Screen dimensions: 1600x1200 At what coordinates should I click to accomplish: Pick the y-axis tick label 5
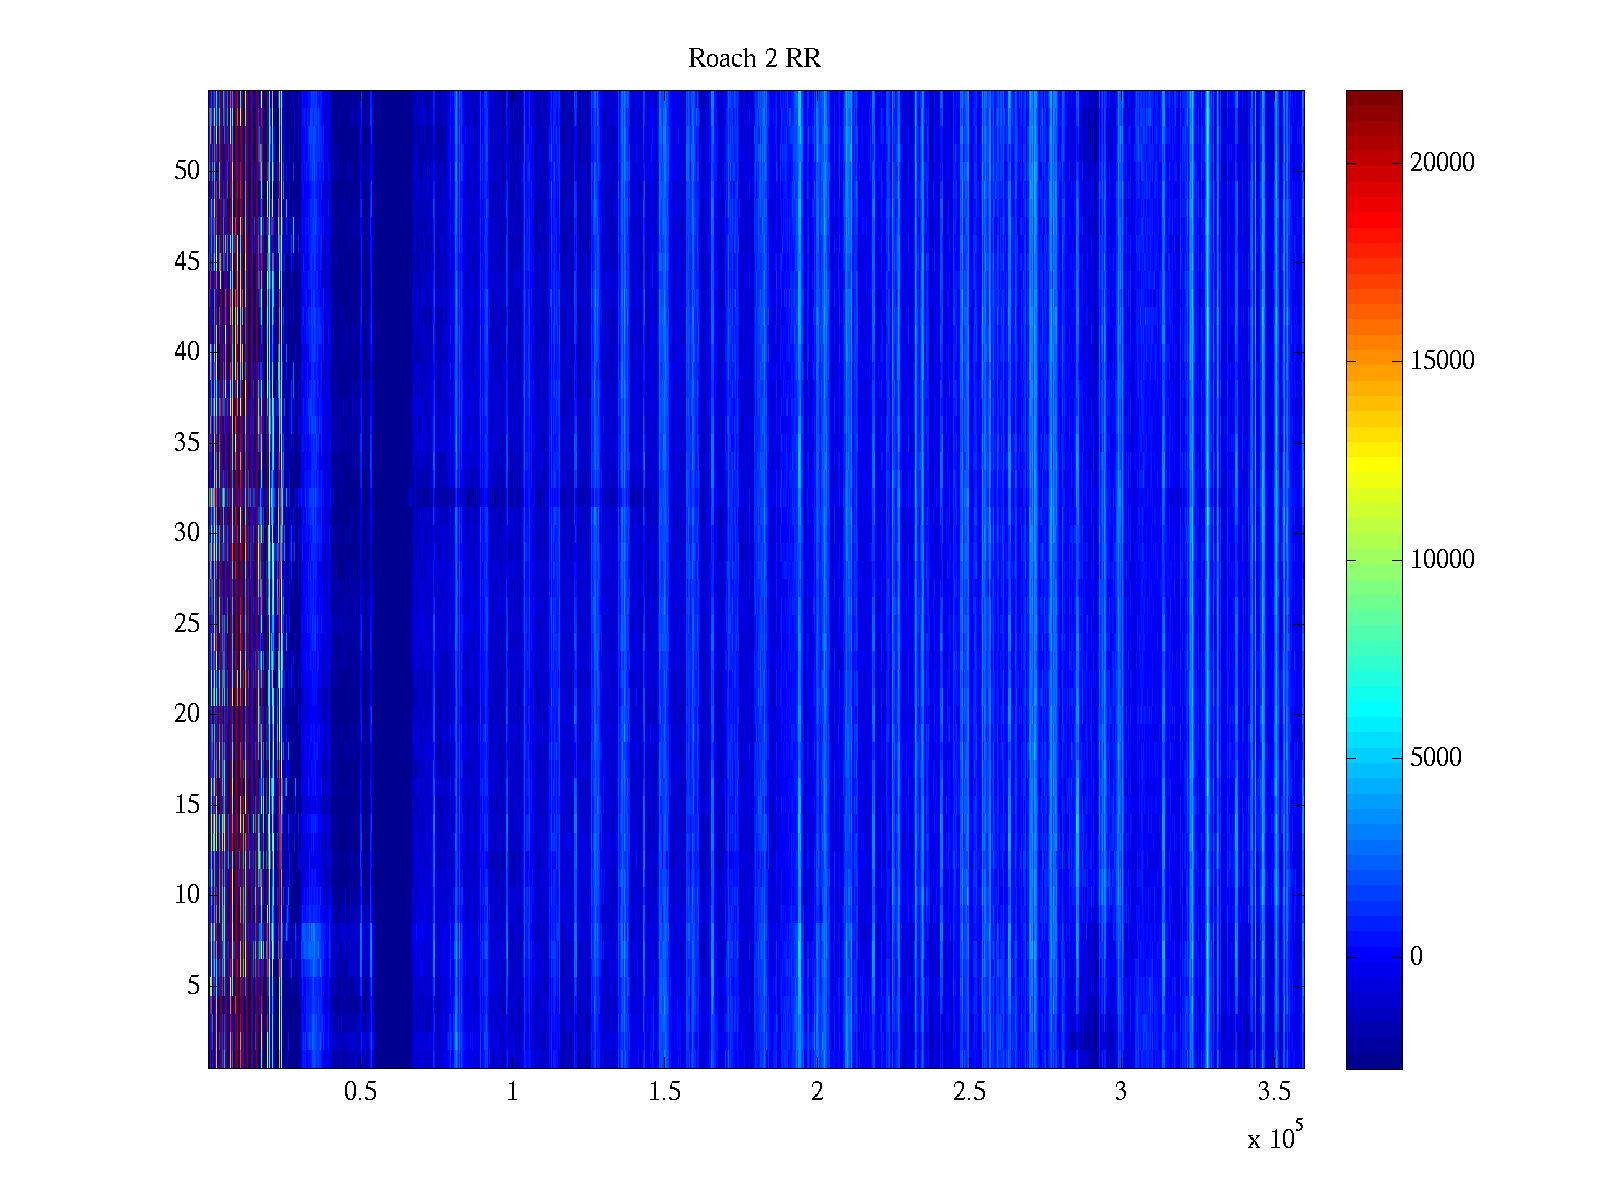193,986
